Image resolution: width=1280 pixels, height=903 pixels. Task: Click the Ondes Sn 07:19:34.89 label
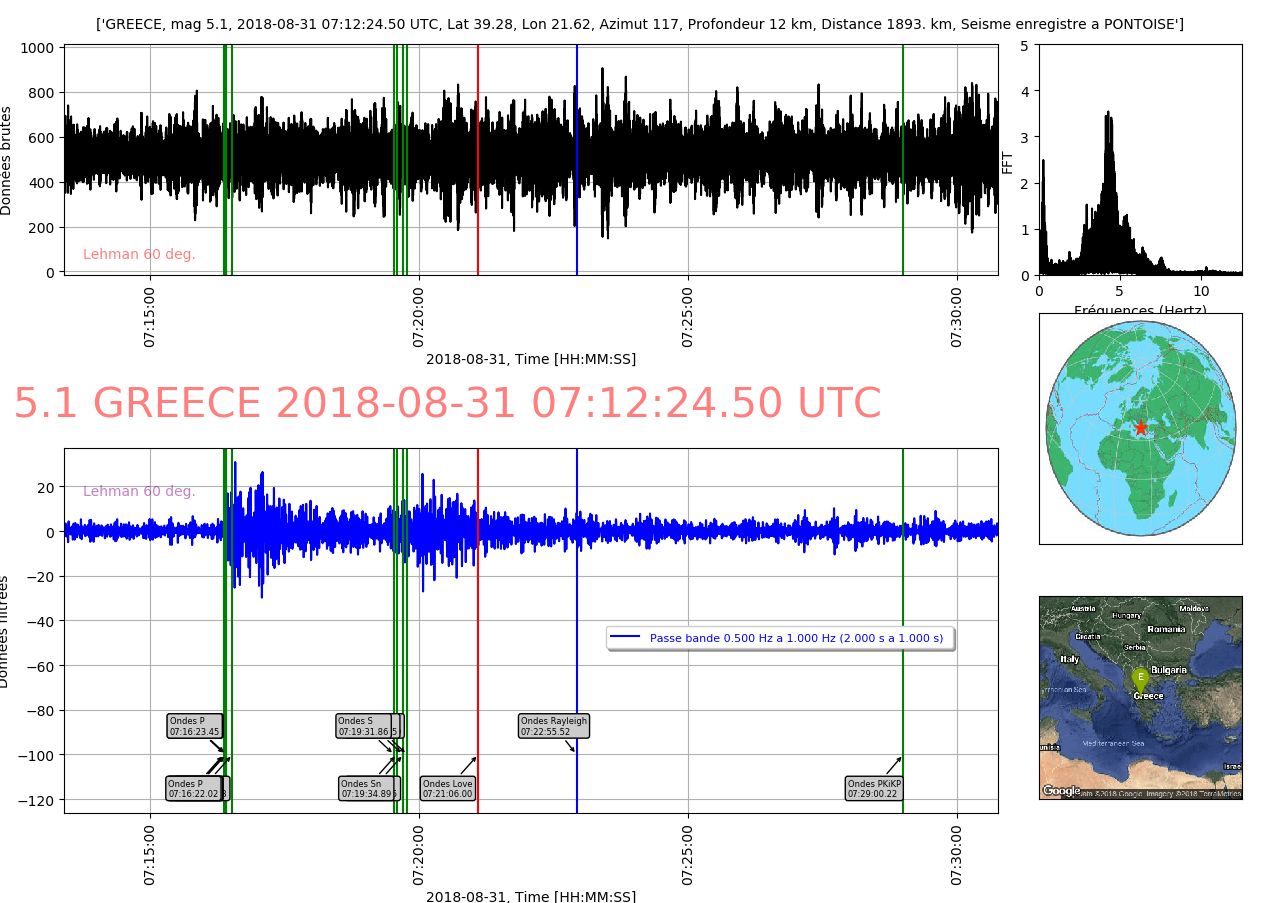367,789
